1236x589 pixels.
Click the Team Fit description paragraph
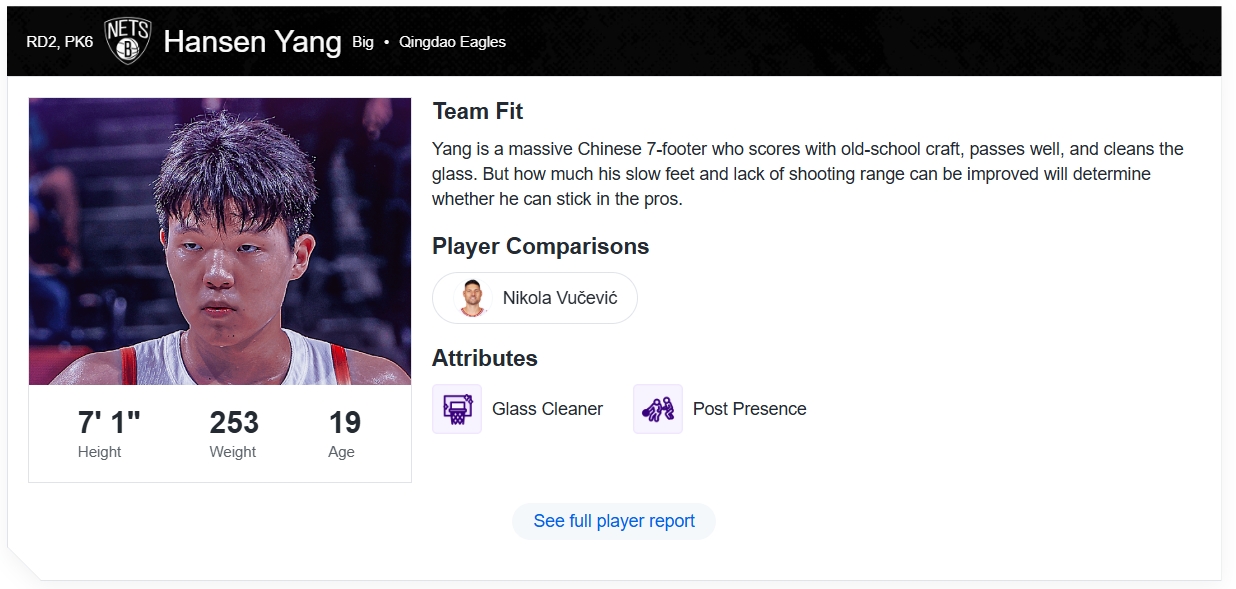click(807, 174)
